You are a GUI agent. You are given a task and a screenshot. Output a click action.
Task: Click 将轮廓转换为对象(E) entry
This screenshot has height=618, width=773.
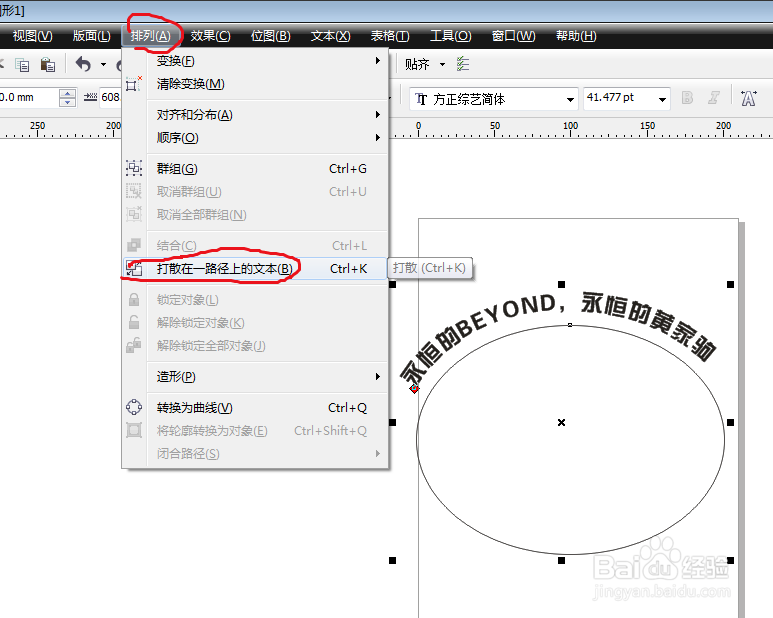pos(255,431)
